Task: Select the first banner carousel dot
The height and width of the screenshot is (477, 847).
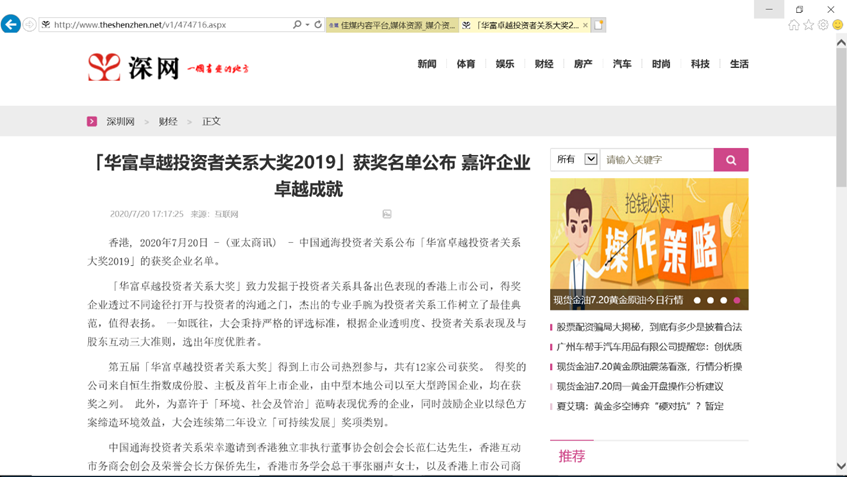Action: 697,300
